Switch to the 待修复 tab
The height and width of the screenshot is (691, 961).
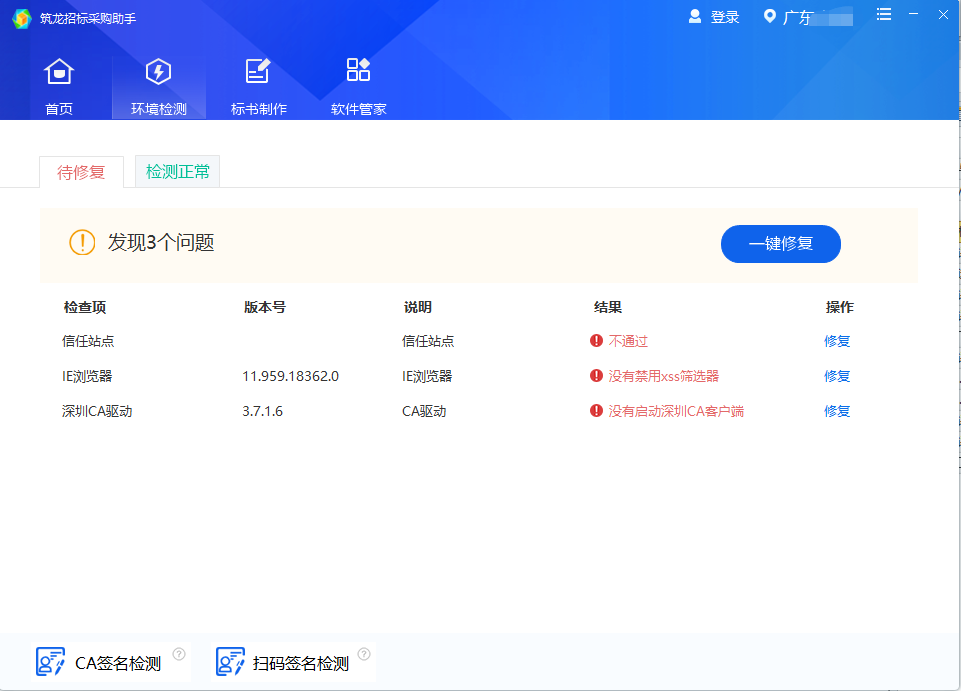pyautogui.click(x=81, y=172)
